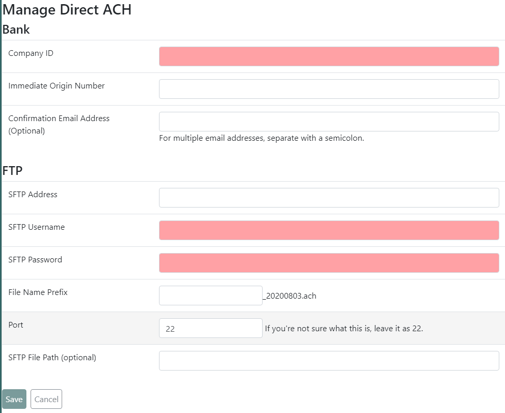Click the 'Port' label text
The image size is (505, 413).
point(16,325)
